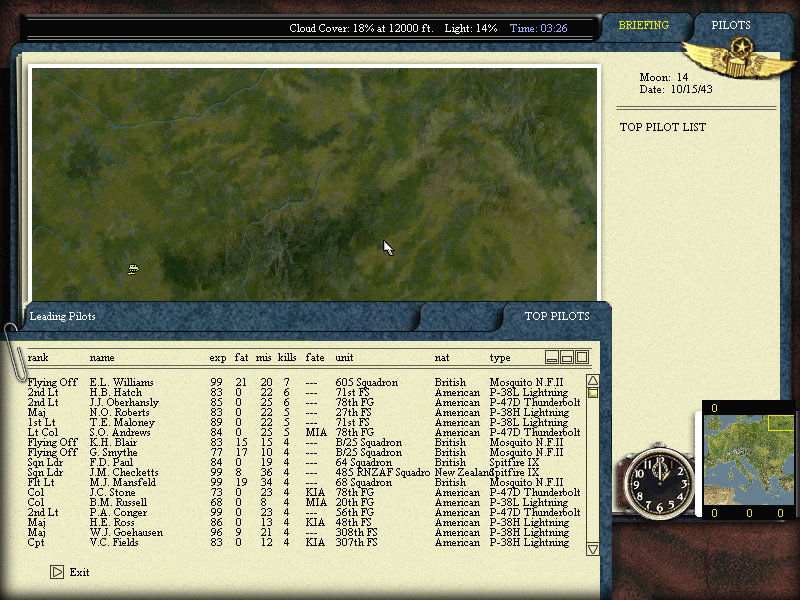Viewport: 800px width, 600px height.
Task: Sort by the unit column header
Action: tap(344, 357)
